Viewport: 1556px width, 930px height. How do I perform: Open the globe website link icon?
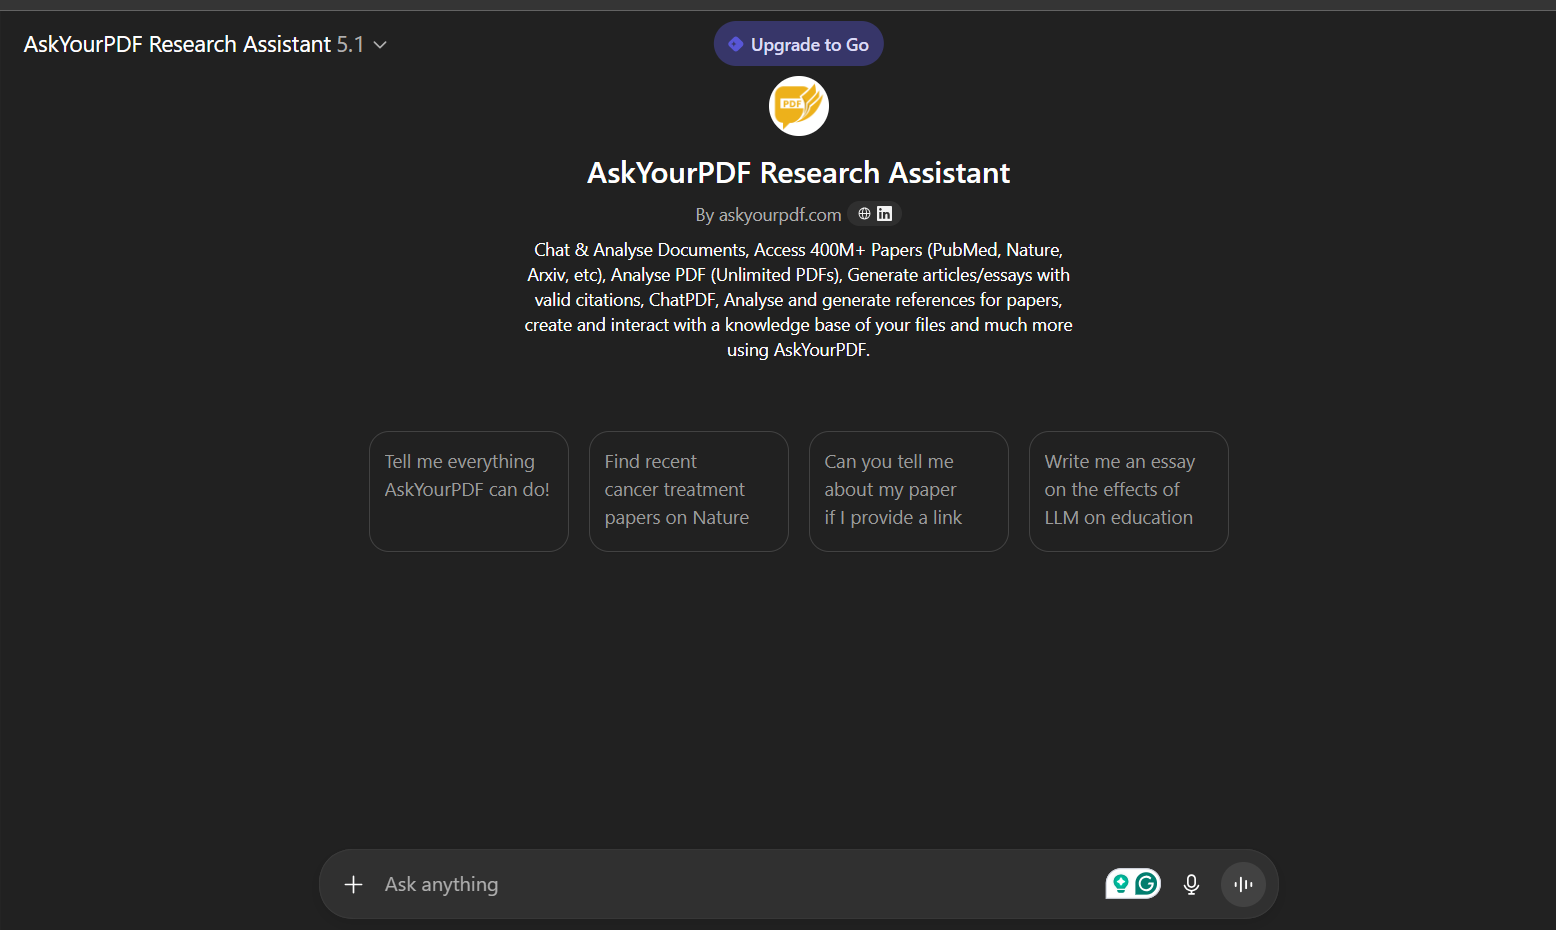(864, 214)
